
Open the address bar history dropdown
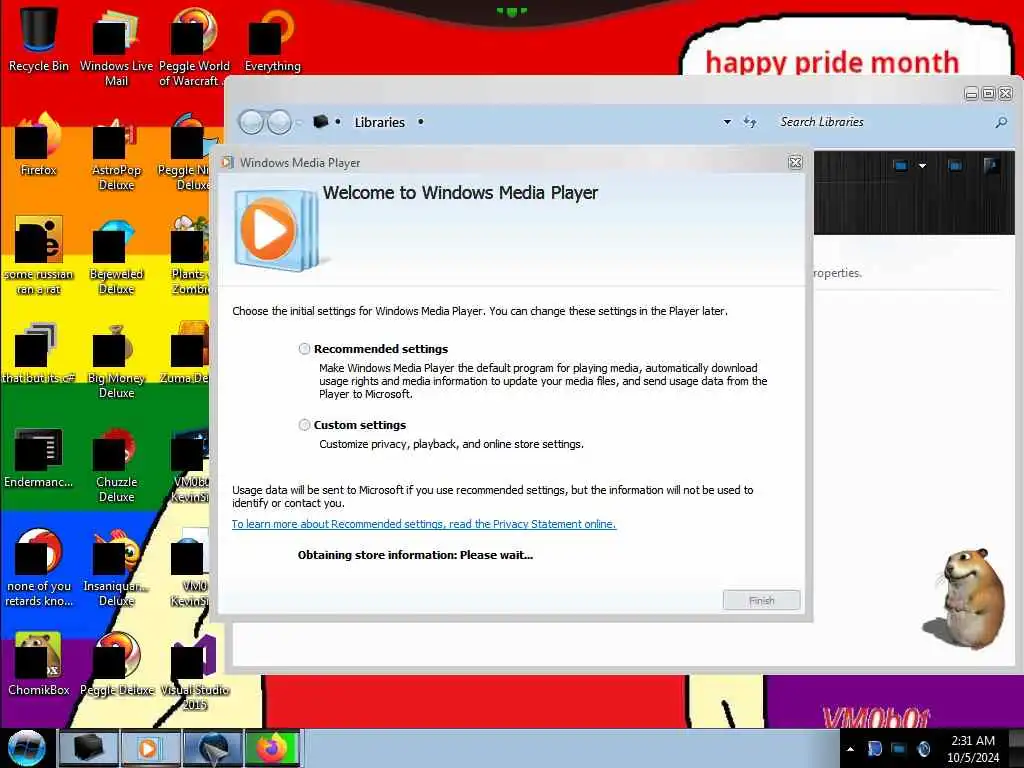(x=727, y=122)
